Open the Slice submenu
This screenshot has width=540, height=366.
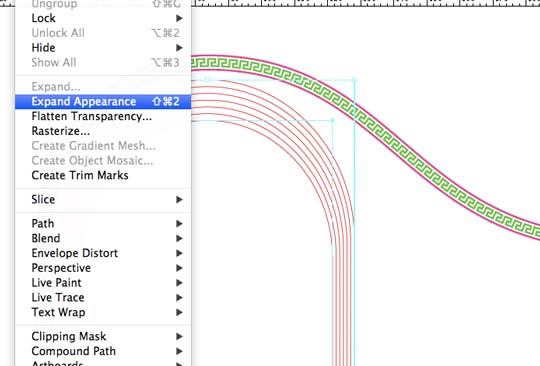coord(103,200)
